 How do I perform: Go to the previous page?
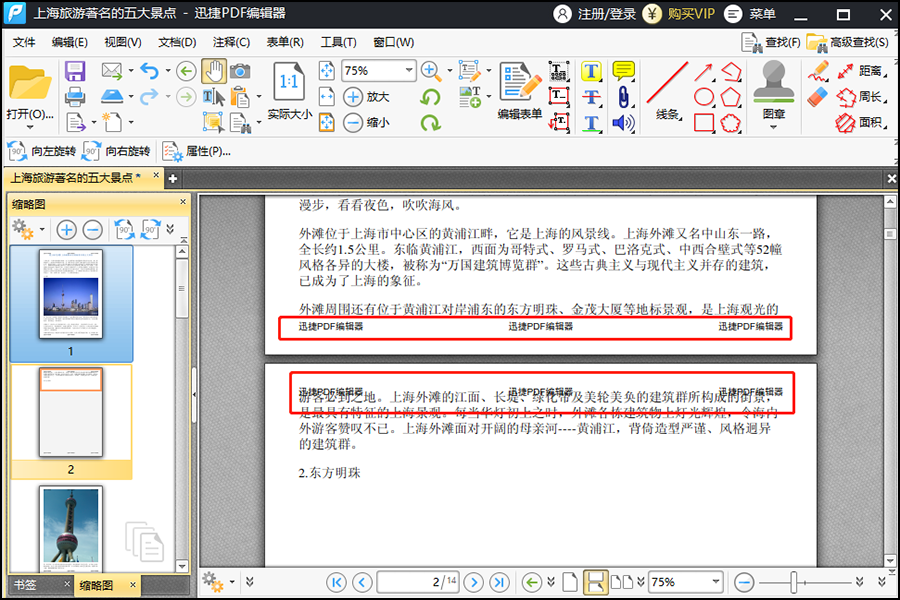click(x=362, y=582)
